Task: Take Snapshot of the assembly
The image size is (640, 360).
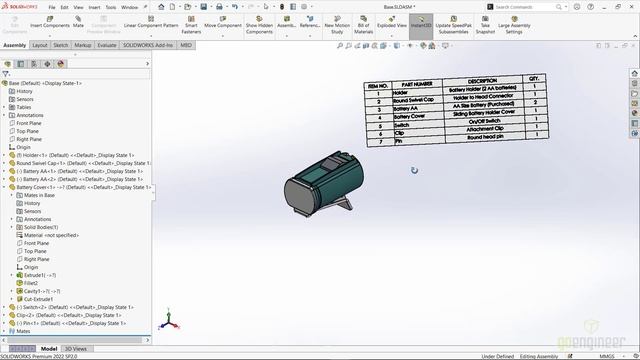Action: [485, 25]
